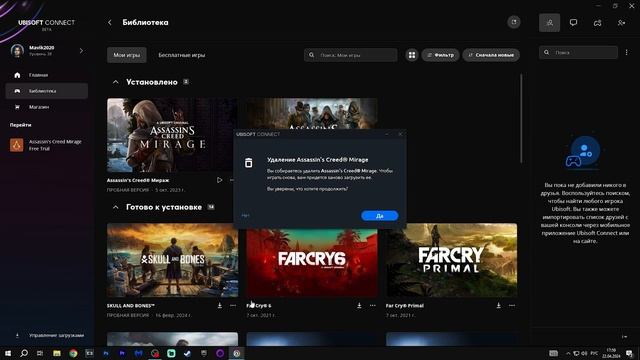Open the Windows Start menu

8,353
